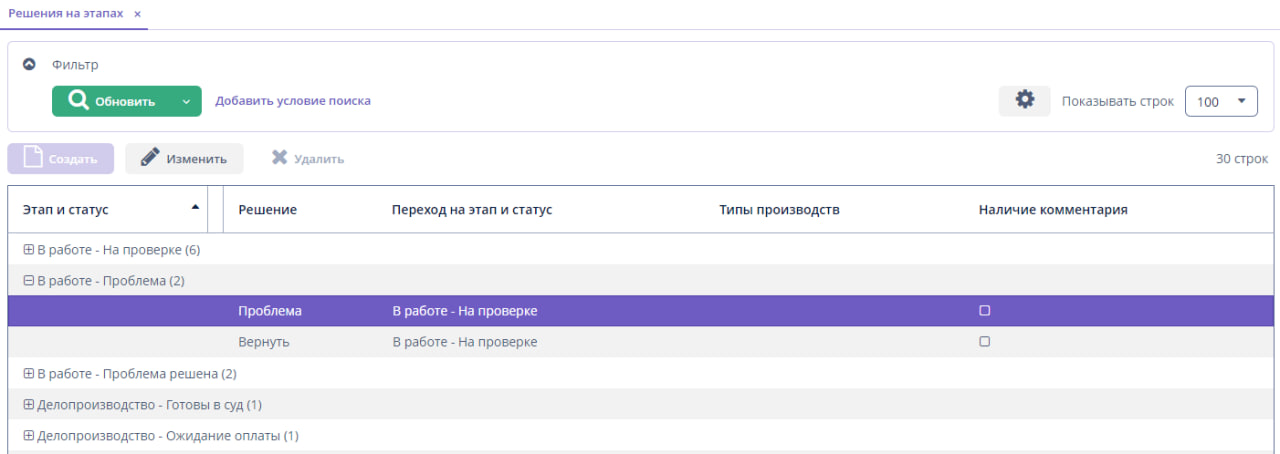Image resolution: width=1280 pixels, height=454 pixels.
Task: Click the gear settings icon
Action: pos(1024,100)
